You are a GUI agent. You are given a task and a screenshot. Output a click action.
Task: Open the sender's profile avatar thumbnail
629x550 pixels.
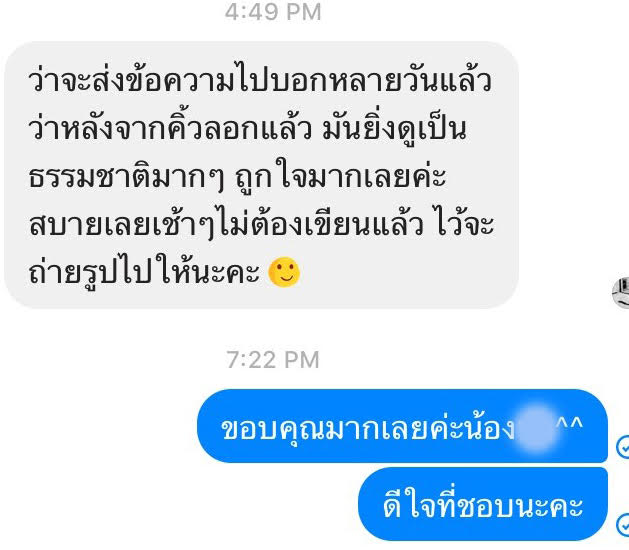point(621,293)
